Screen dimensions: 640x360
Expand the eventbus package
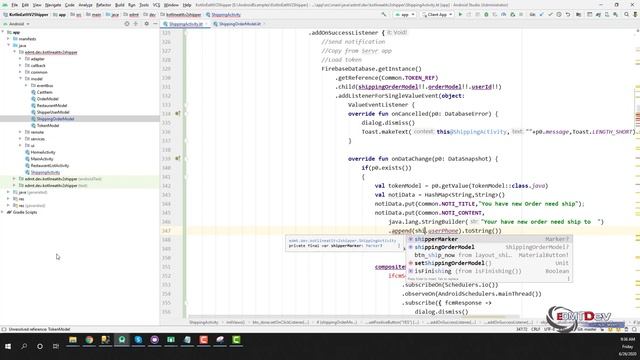click(x=27, y=85)
